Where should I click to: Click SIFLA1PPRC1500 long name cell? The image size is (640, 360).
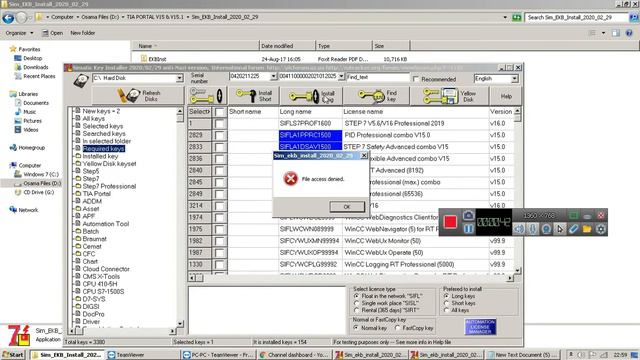pyautogui.click(x=310, y=135)
